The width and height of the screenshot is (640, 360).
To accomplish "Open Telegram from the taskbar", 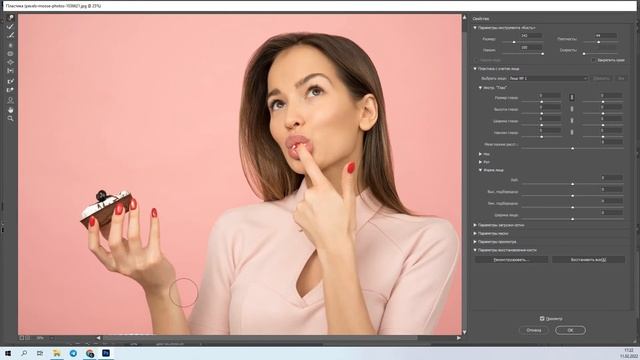I will 73,353.
